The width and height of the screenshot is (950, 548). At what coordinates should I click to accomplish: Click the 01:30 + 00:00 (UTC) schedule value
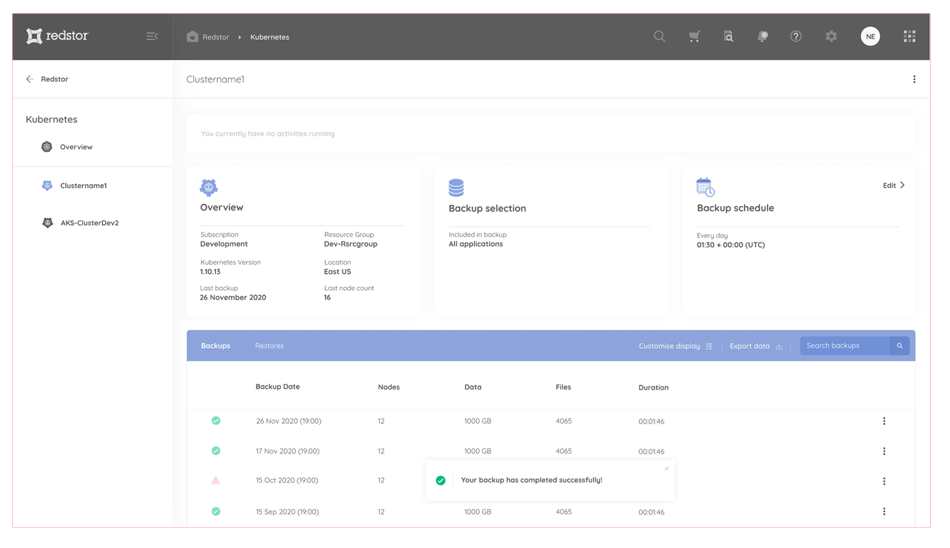(x=731, y=246)
